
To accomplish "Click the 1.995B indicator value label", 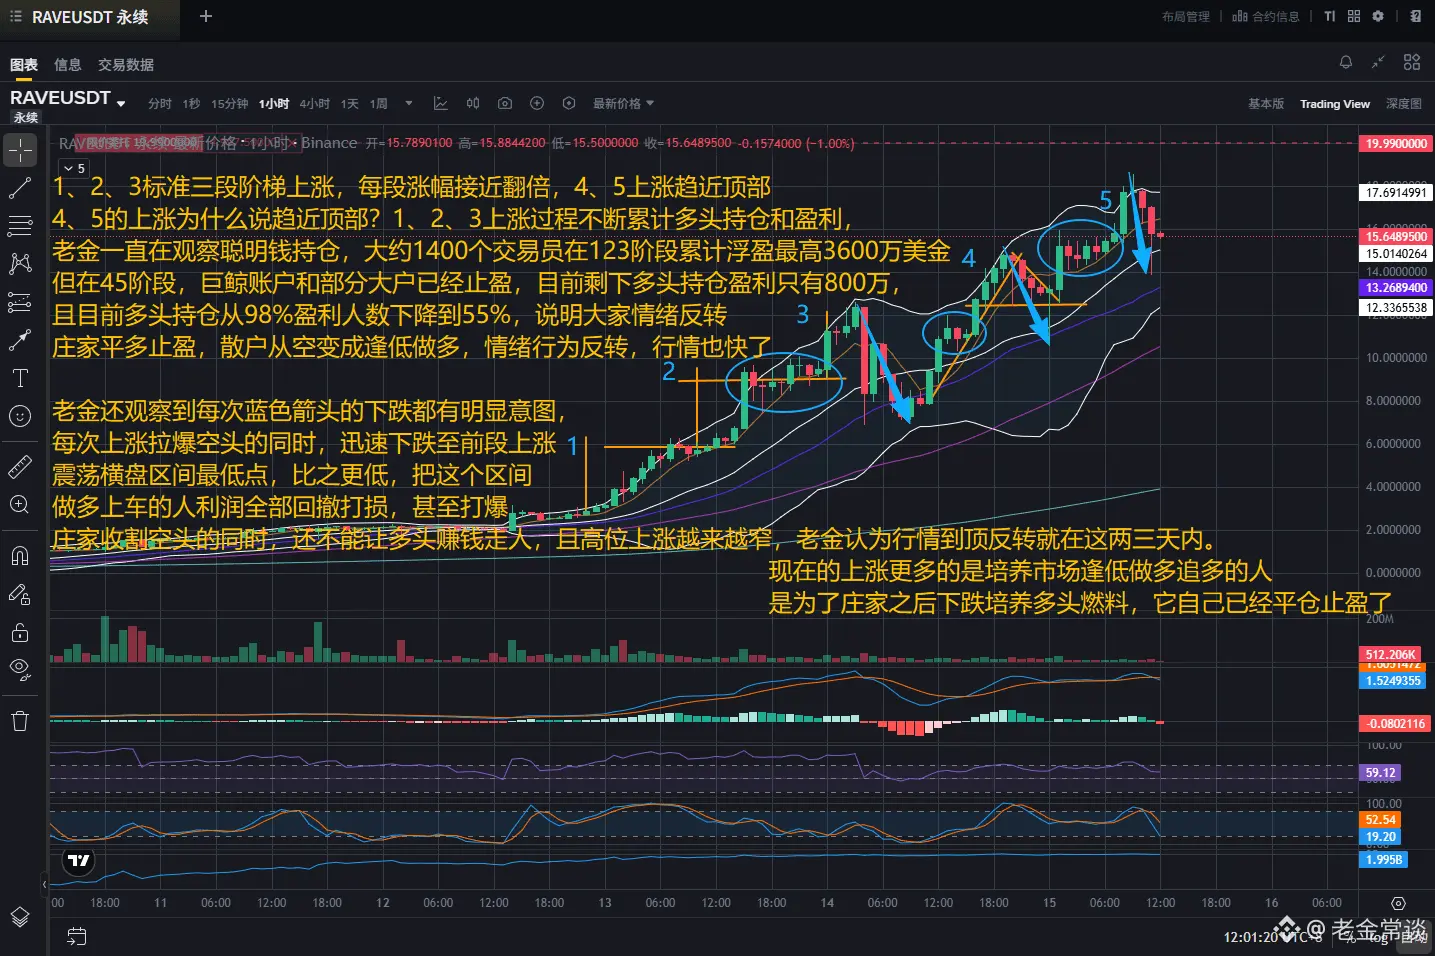I will (1385, 860).
